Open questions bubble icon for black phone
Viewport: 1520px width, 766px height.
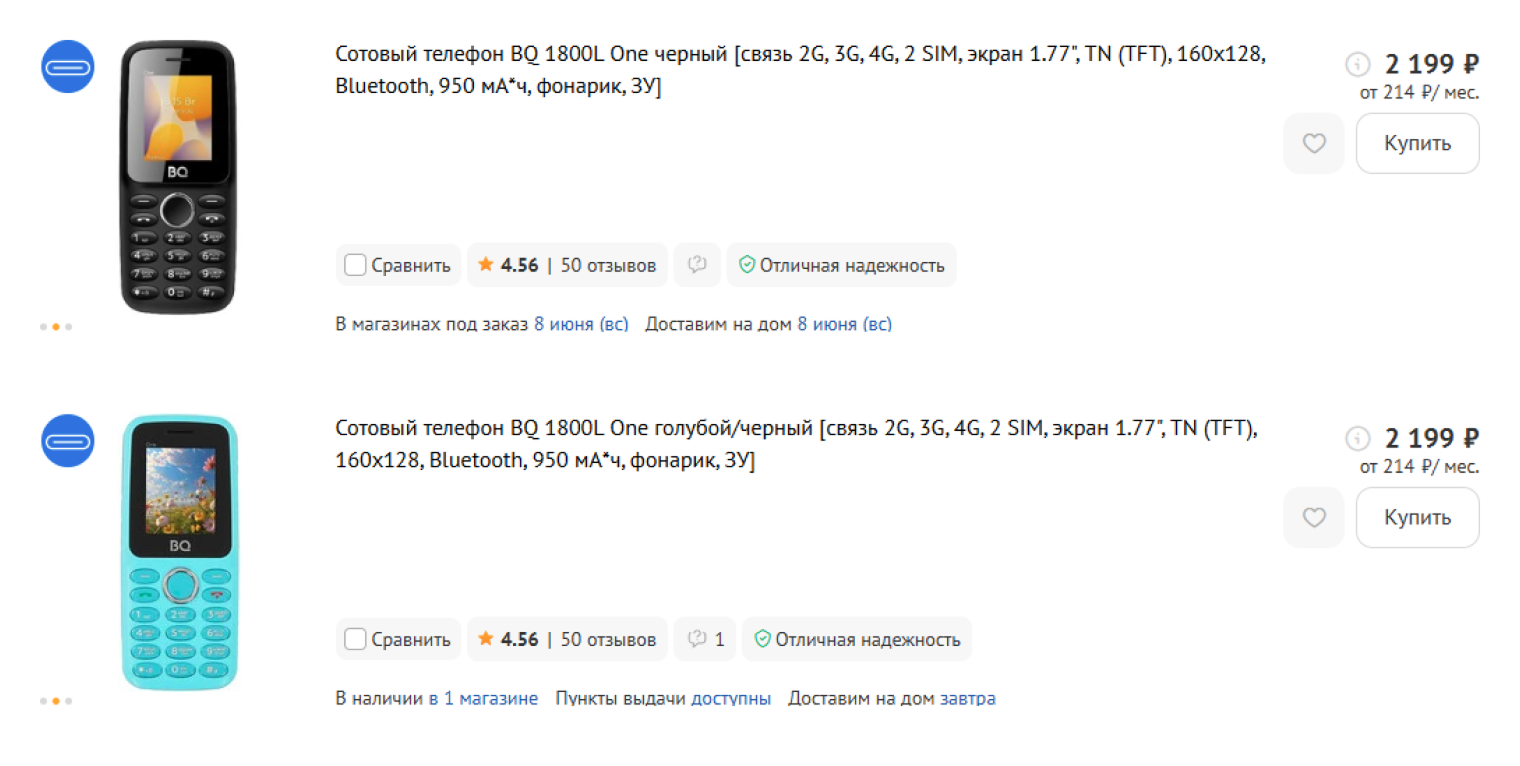(x=697, y=265)
